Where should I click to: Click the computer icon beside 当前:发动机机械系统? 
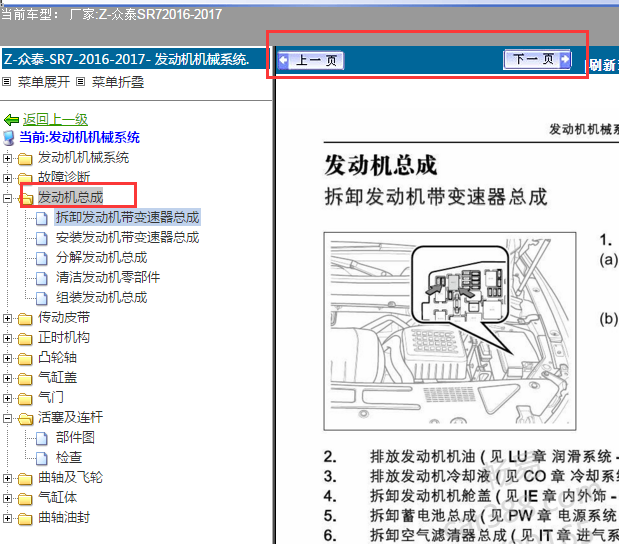tap(9, 138)
